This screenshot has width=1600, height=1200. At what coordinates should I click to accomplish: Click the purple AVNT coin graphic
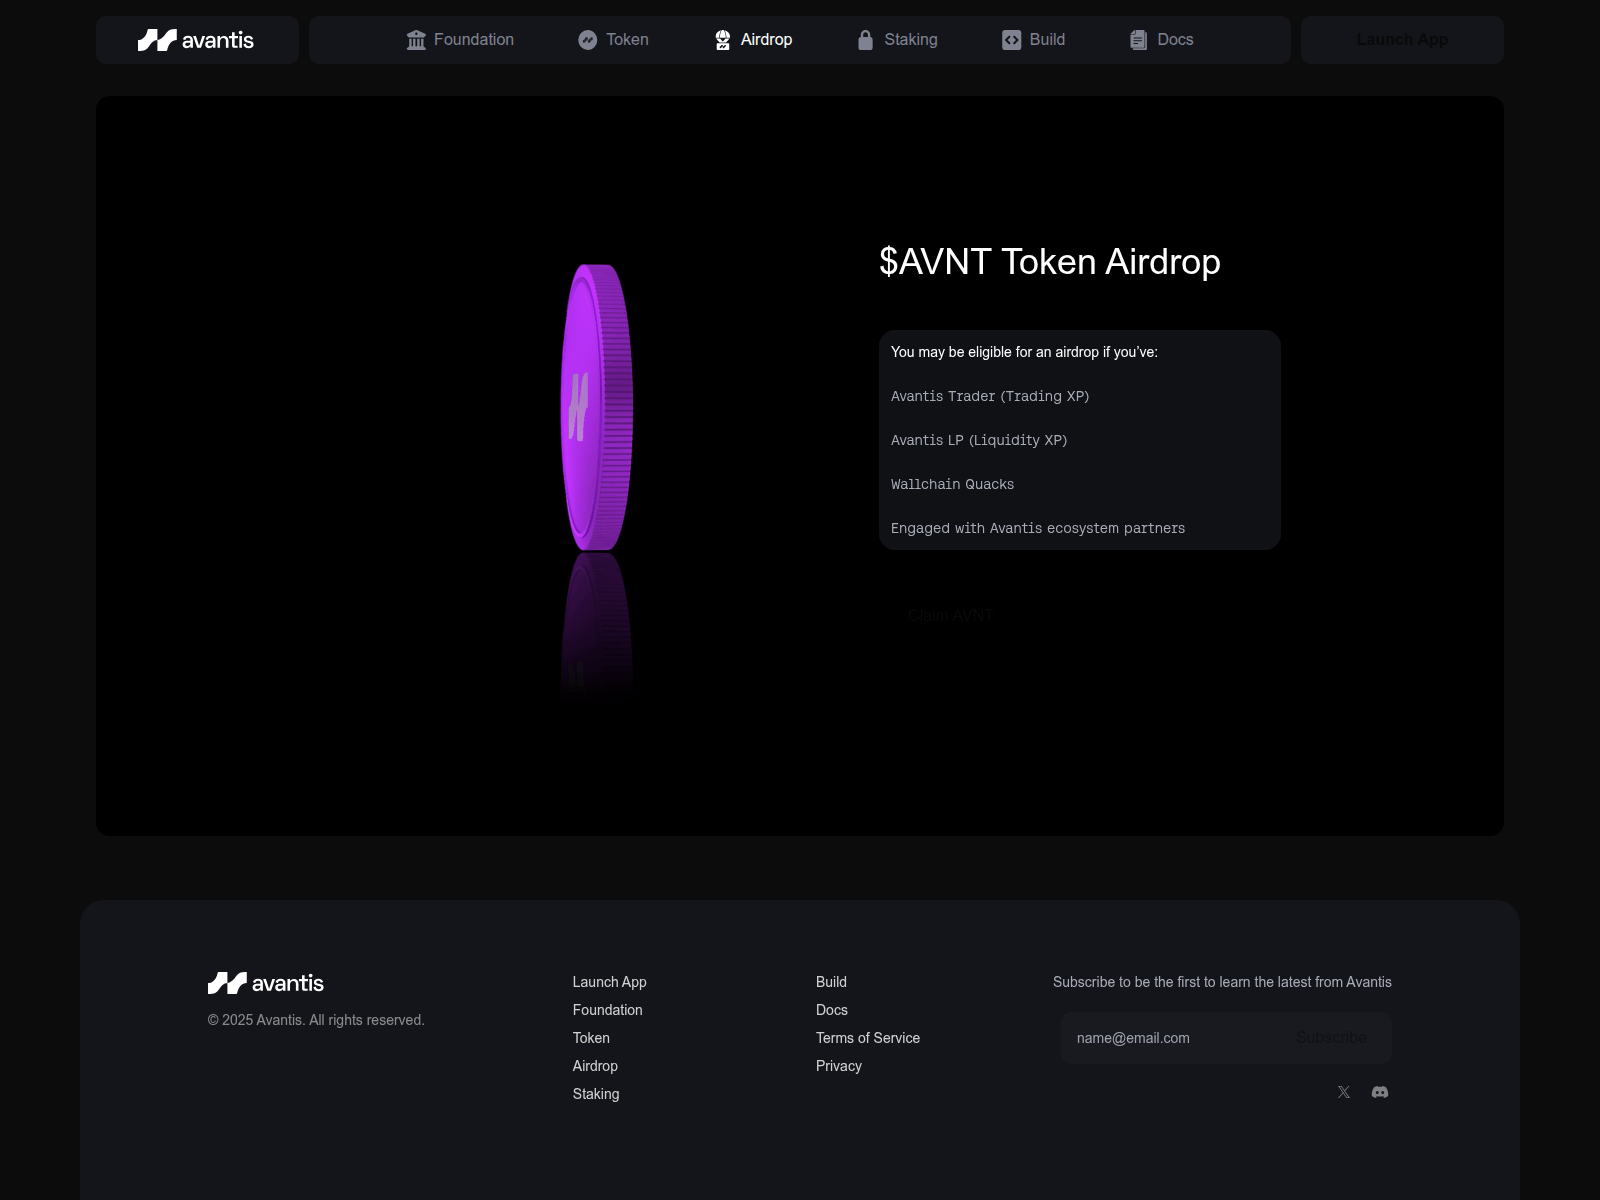597,405
